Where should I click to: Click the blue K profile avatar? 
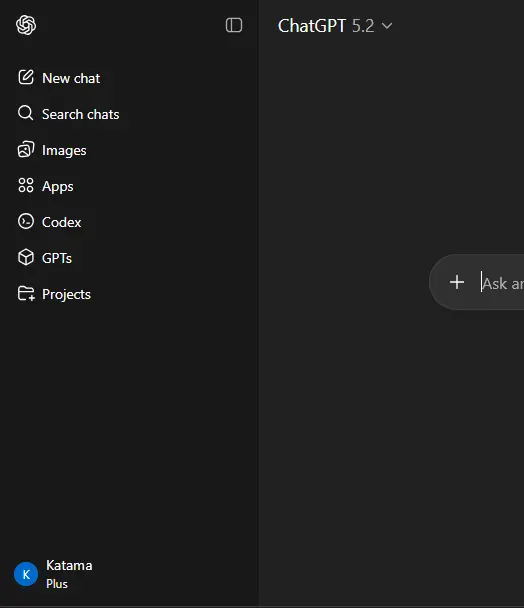click(x=26, y=574)
